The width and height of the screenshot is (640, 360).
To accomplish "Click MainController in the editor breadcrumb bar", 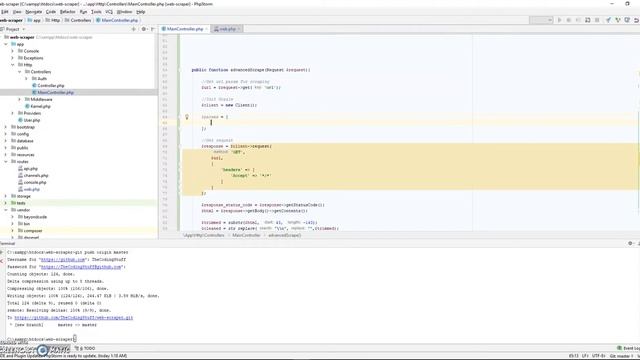I will (x=246, y=236).
